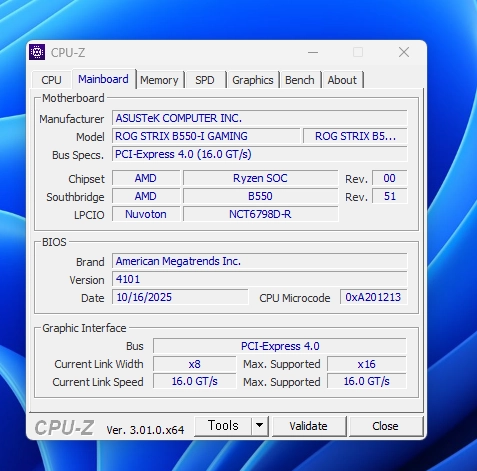Click the NCT6798D-R field
Viewport: 477px width, 471px height.
click(260, 214)
